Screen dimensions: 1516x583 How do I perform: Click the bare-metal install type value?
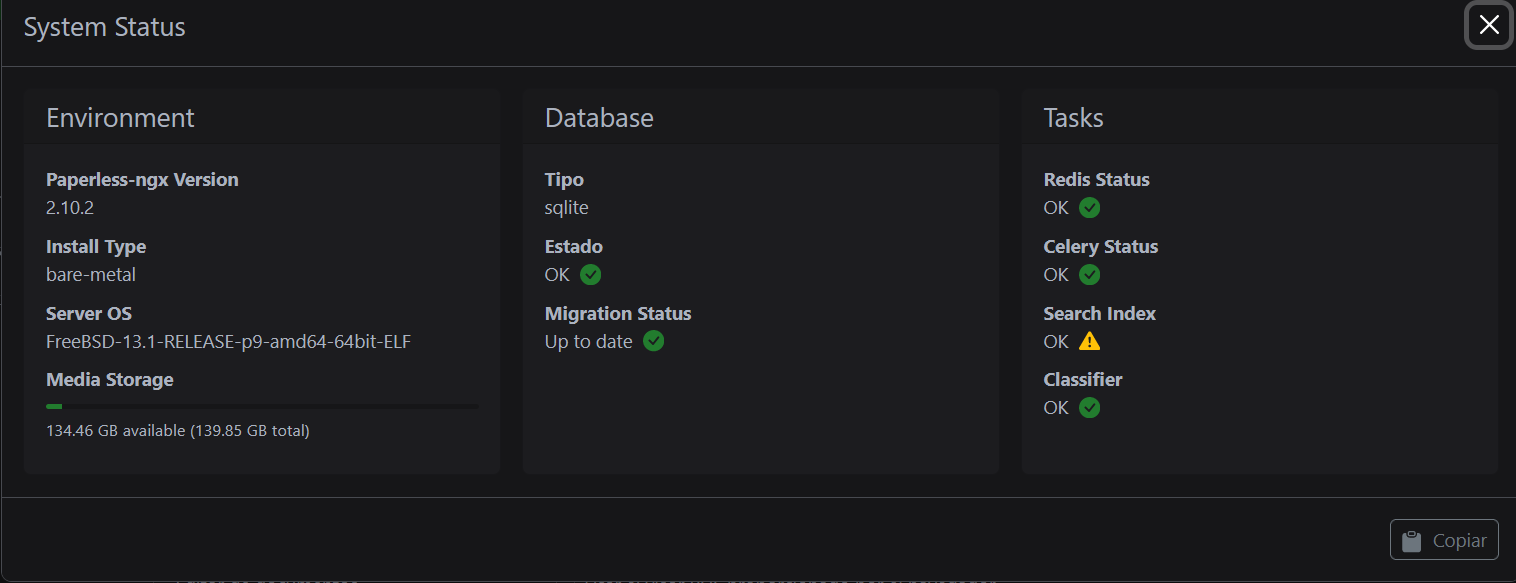pos(91,274)
